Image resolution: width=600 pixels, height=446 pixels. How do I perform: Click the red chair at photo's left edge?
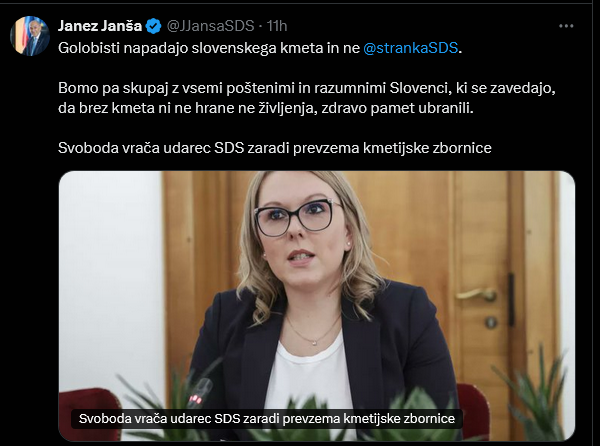[x=90, y=413]
